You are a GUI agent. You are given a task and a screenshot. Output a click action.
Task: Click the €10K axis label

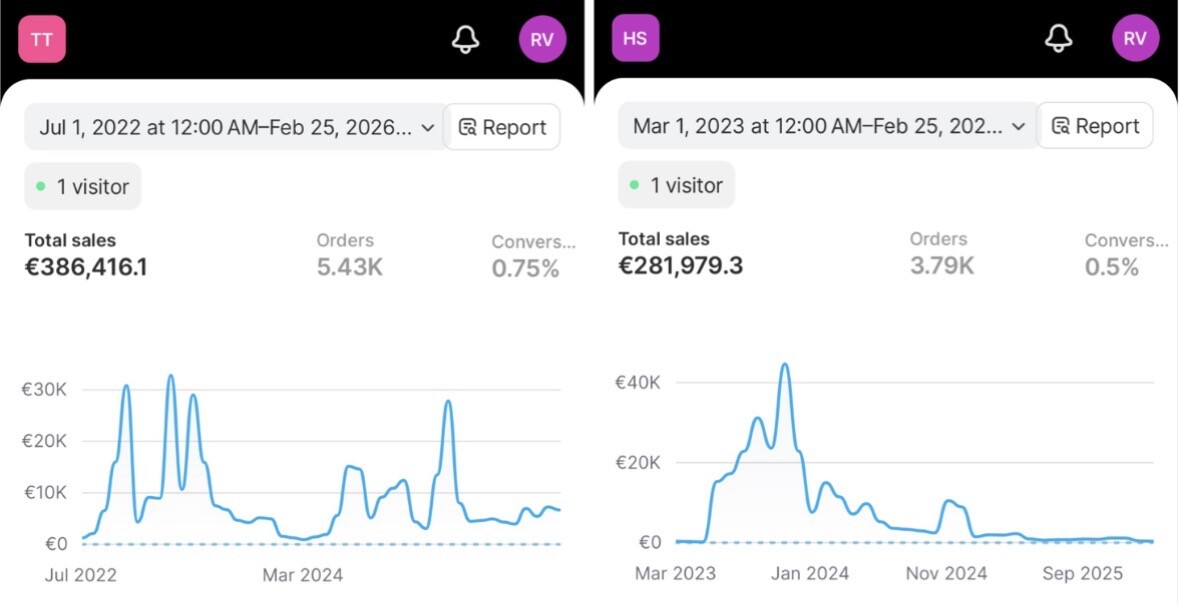[x=44, y=493]
